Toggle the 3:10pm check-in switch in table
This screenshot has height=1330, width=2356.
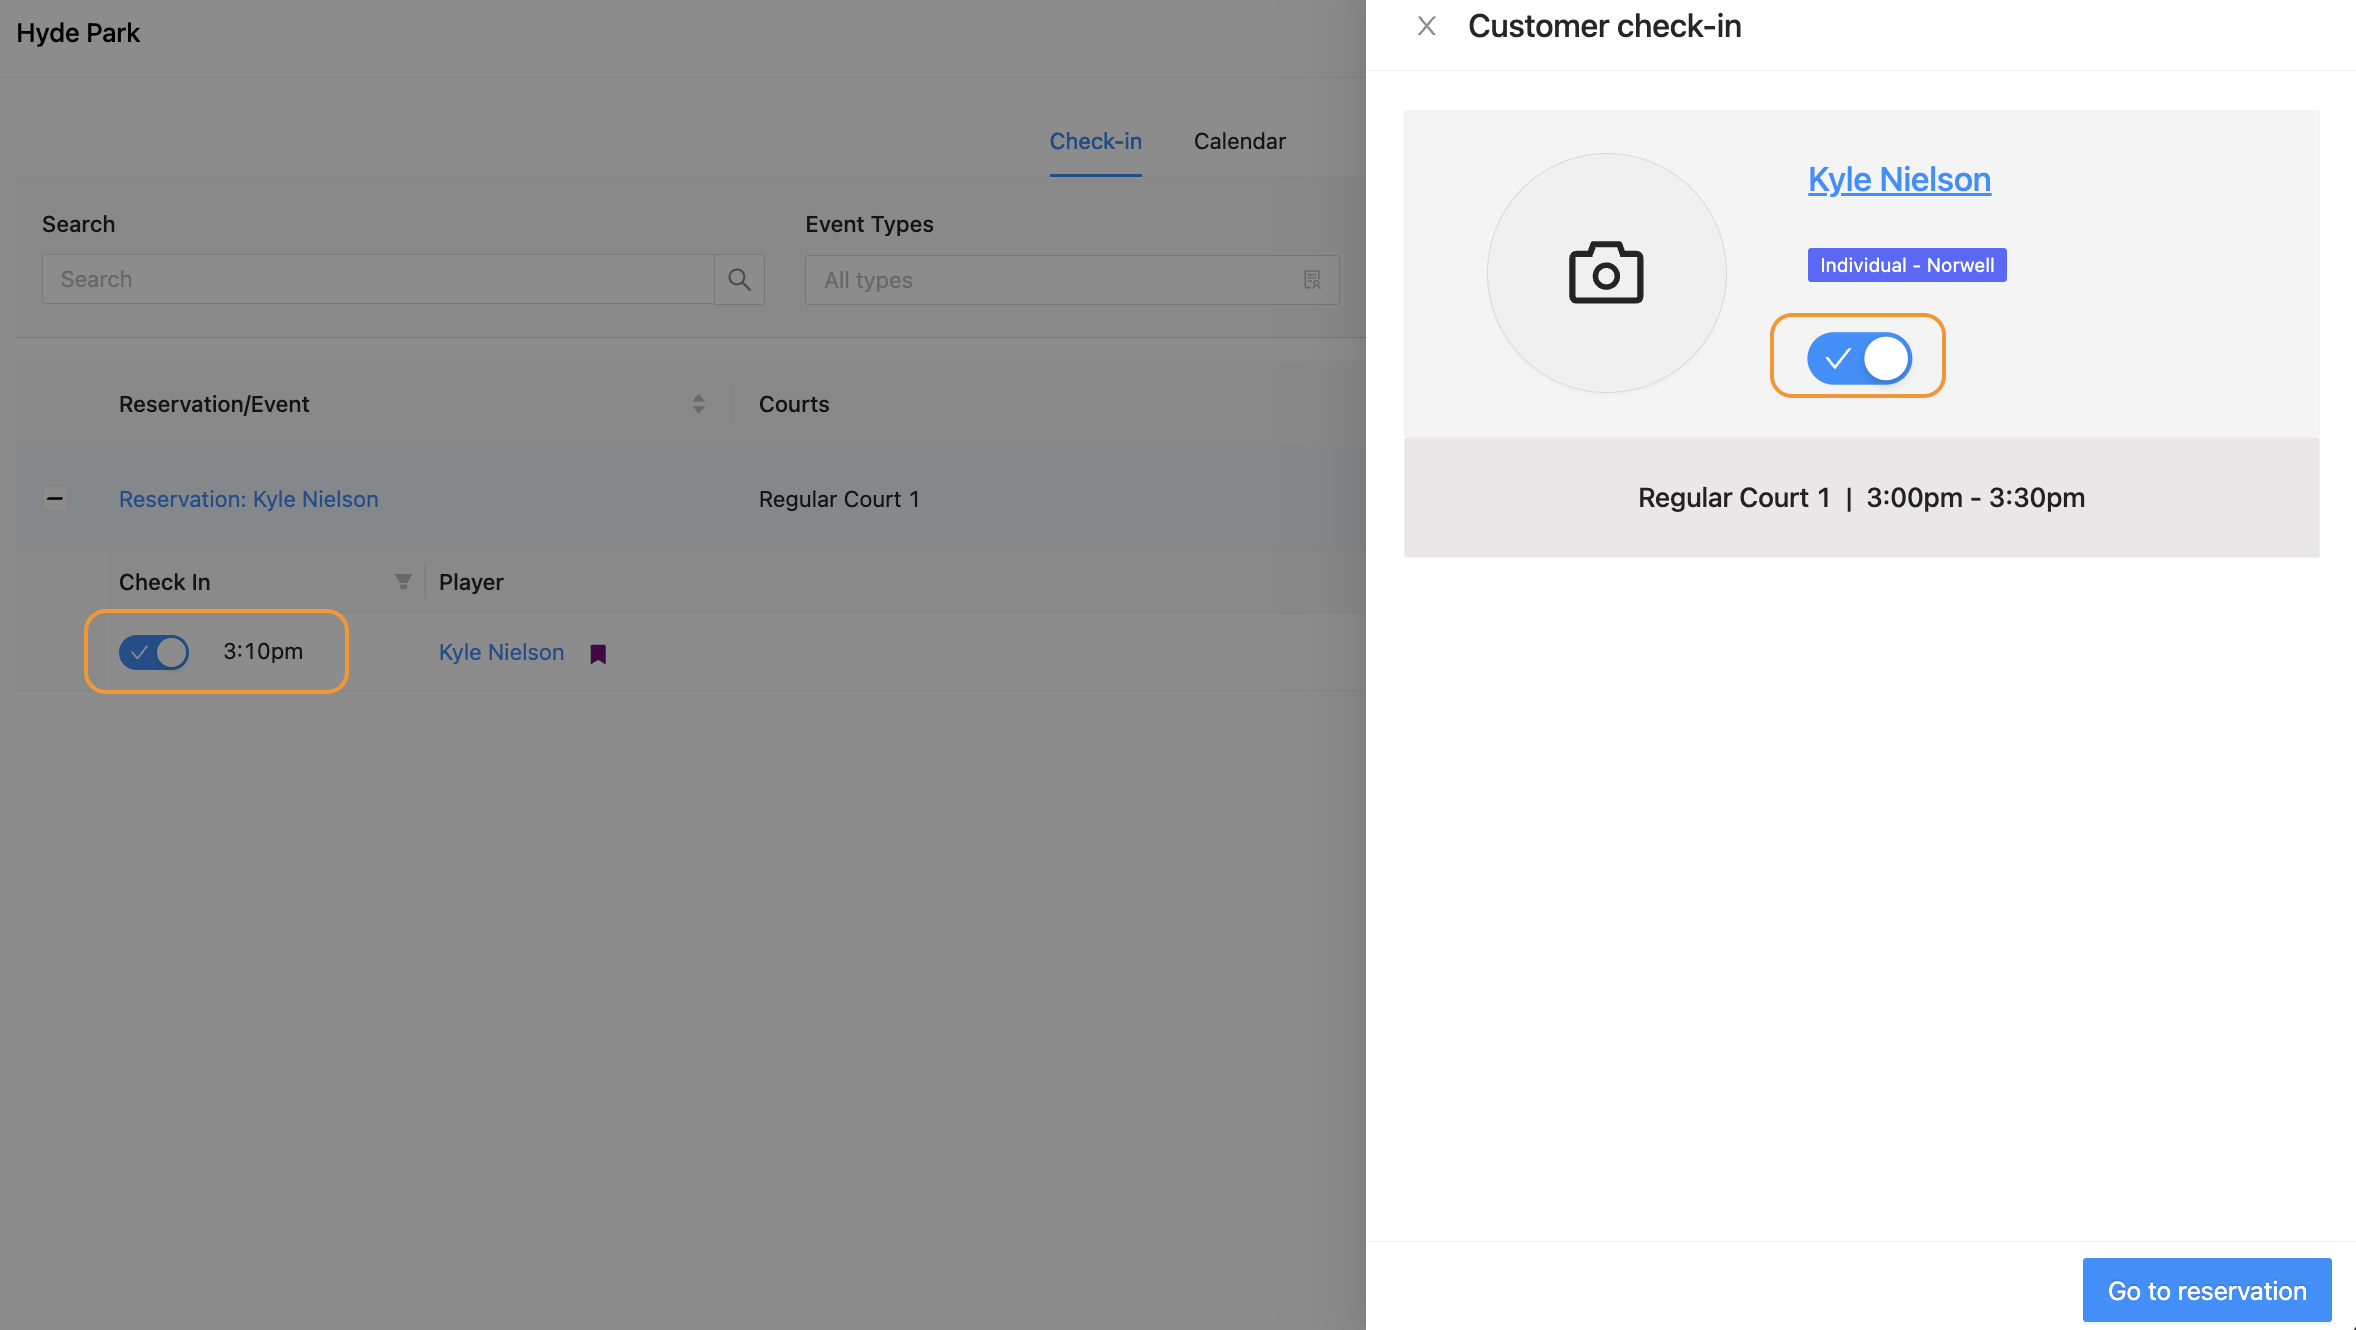[154, 652]
